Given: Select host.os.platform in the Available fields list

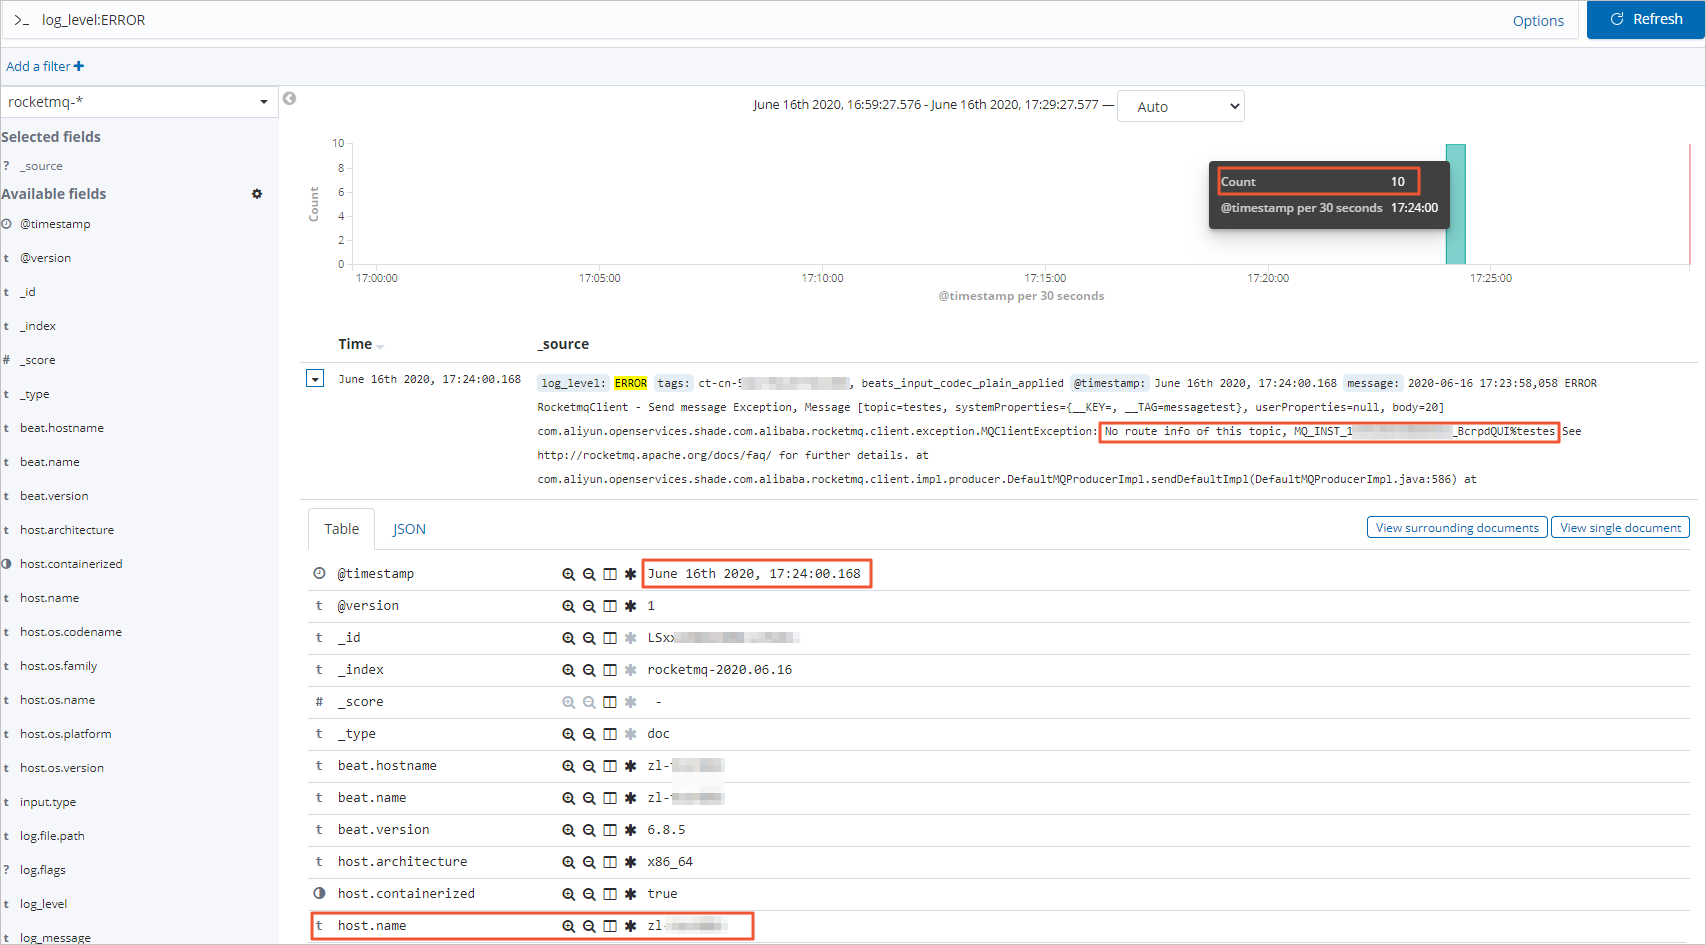Looking at the screenshot, I should pyautogui.click(x=66, y=734).
